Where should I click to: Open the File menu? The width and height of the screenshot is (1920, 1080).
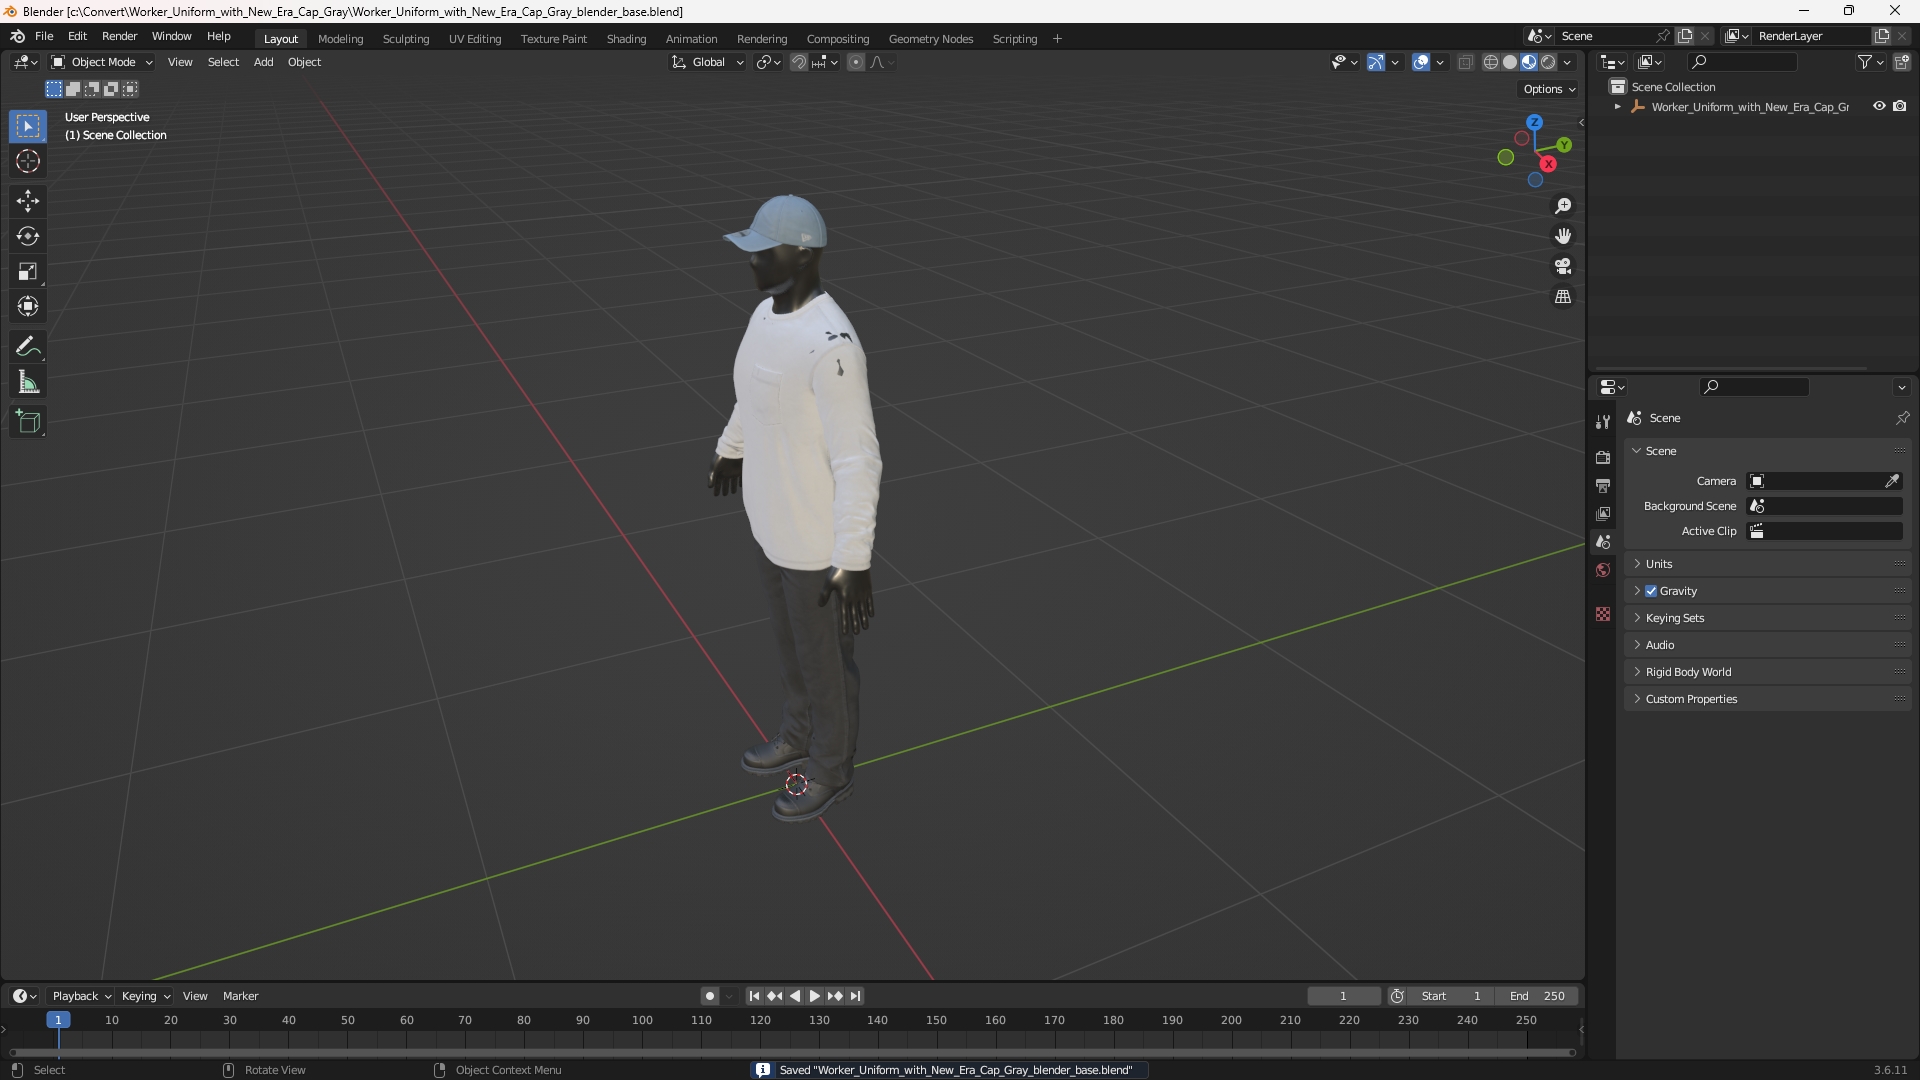pyautogui.click(x=44, y=36)
